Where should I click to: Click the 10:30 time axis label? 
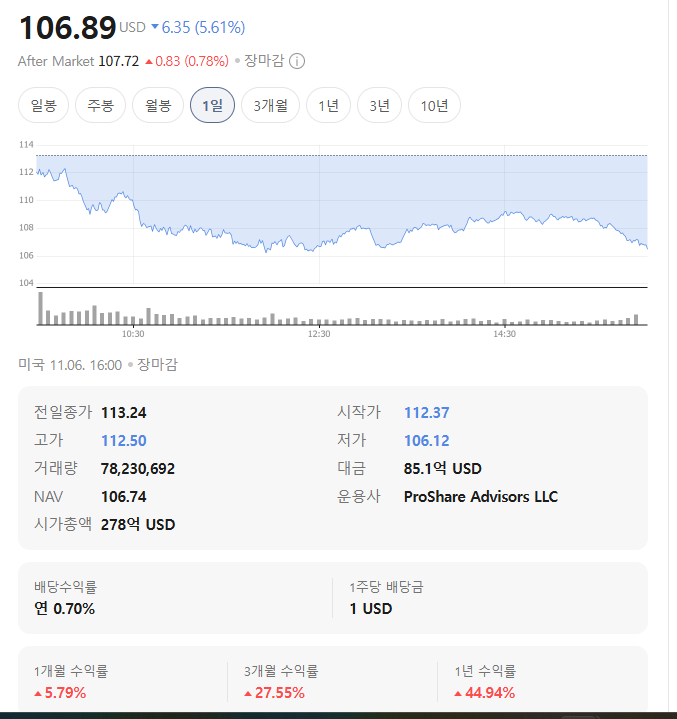[133, 334]
